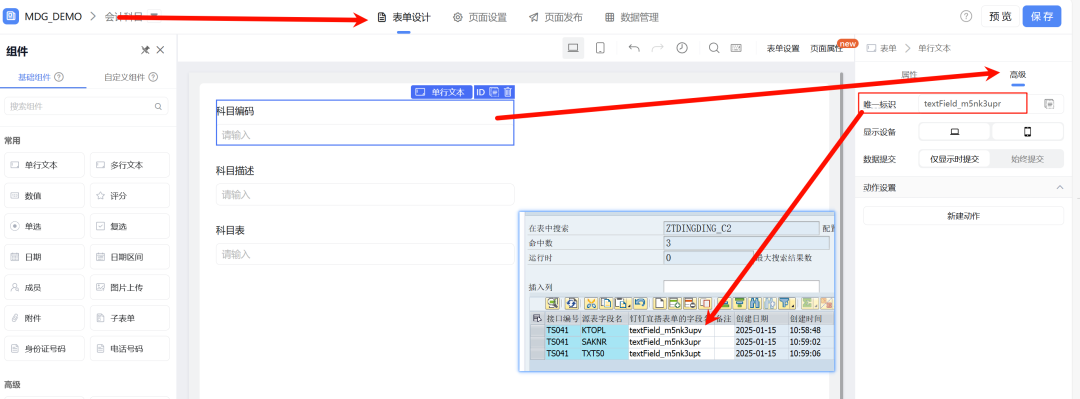Viewport: 1080px width, 399px height.
Task: Show help for 自定义组件
Action: pyautogui.click(x=153, y=77)
